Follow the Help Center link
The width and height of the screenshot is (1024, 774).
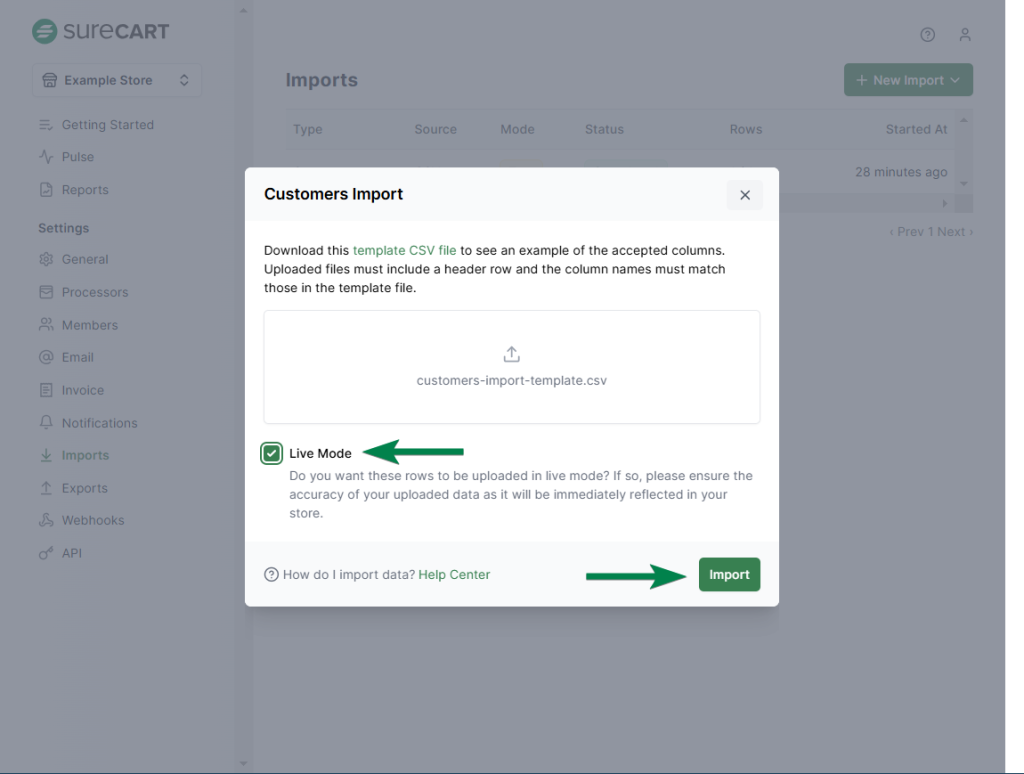(x=454, y=574)
